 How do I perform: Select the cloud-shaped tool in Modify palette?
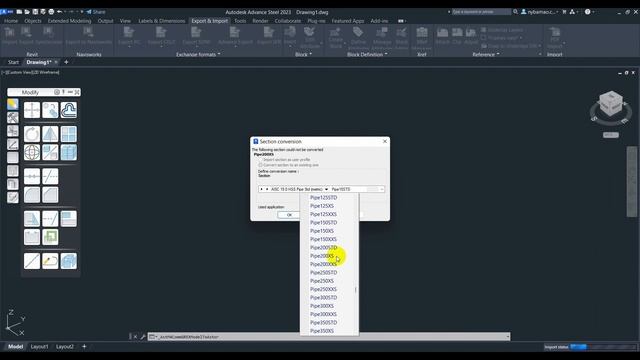69,110
